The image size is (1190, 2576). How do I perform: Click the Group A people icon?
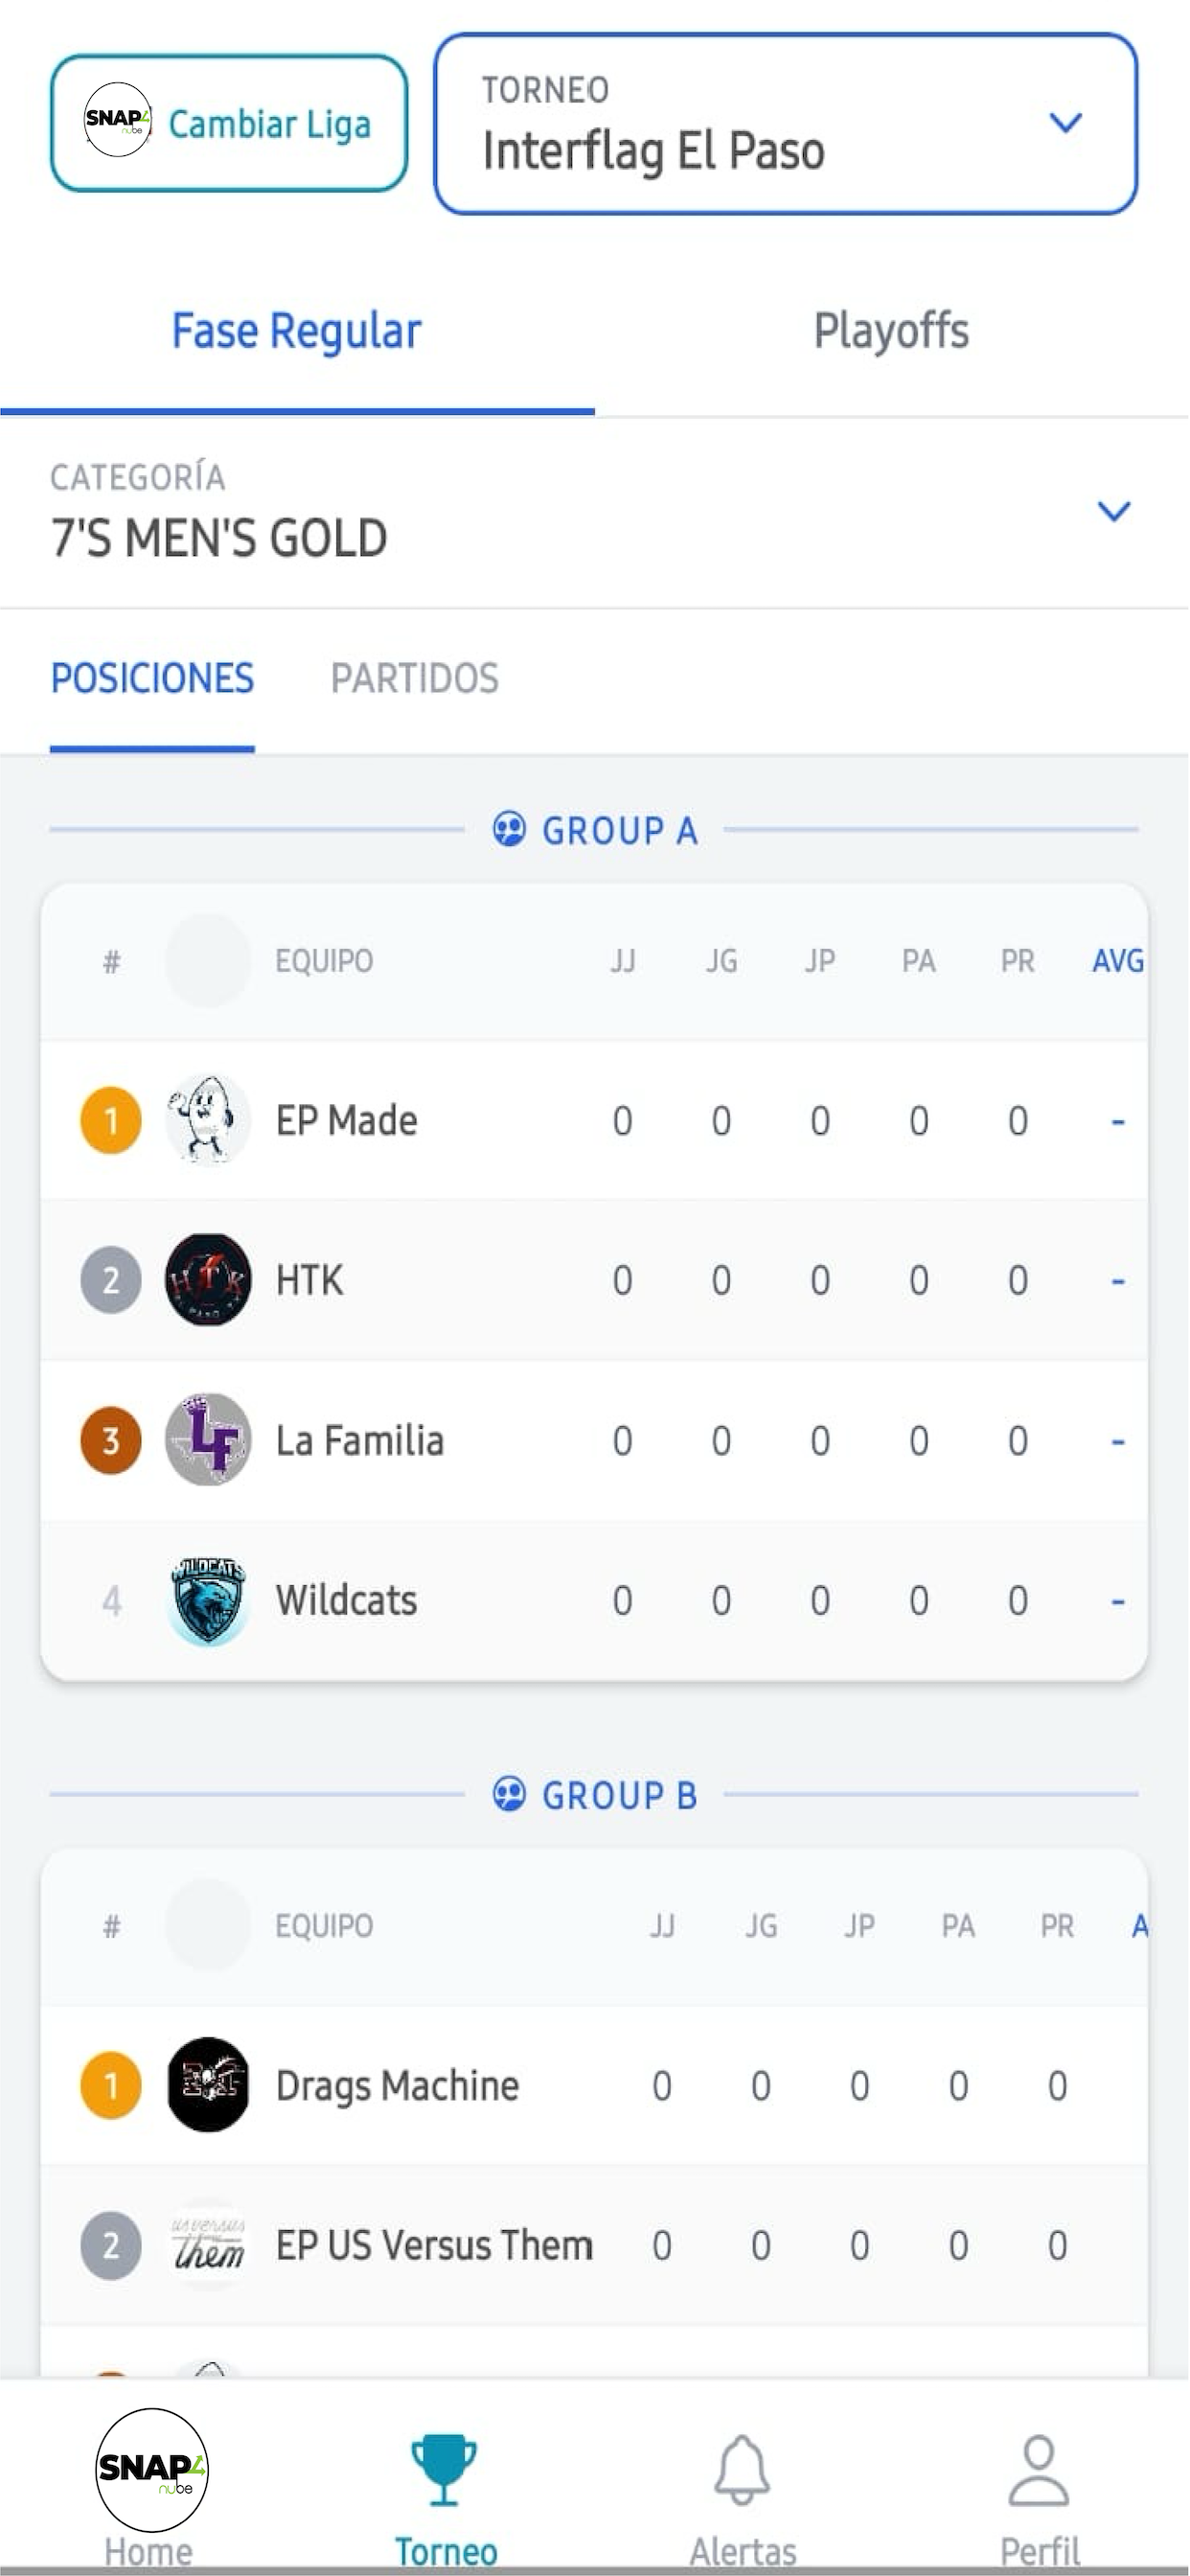point(509,830)
